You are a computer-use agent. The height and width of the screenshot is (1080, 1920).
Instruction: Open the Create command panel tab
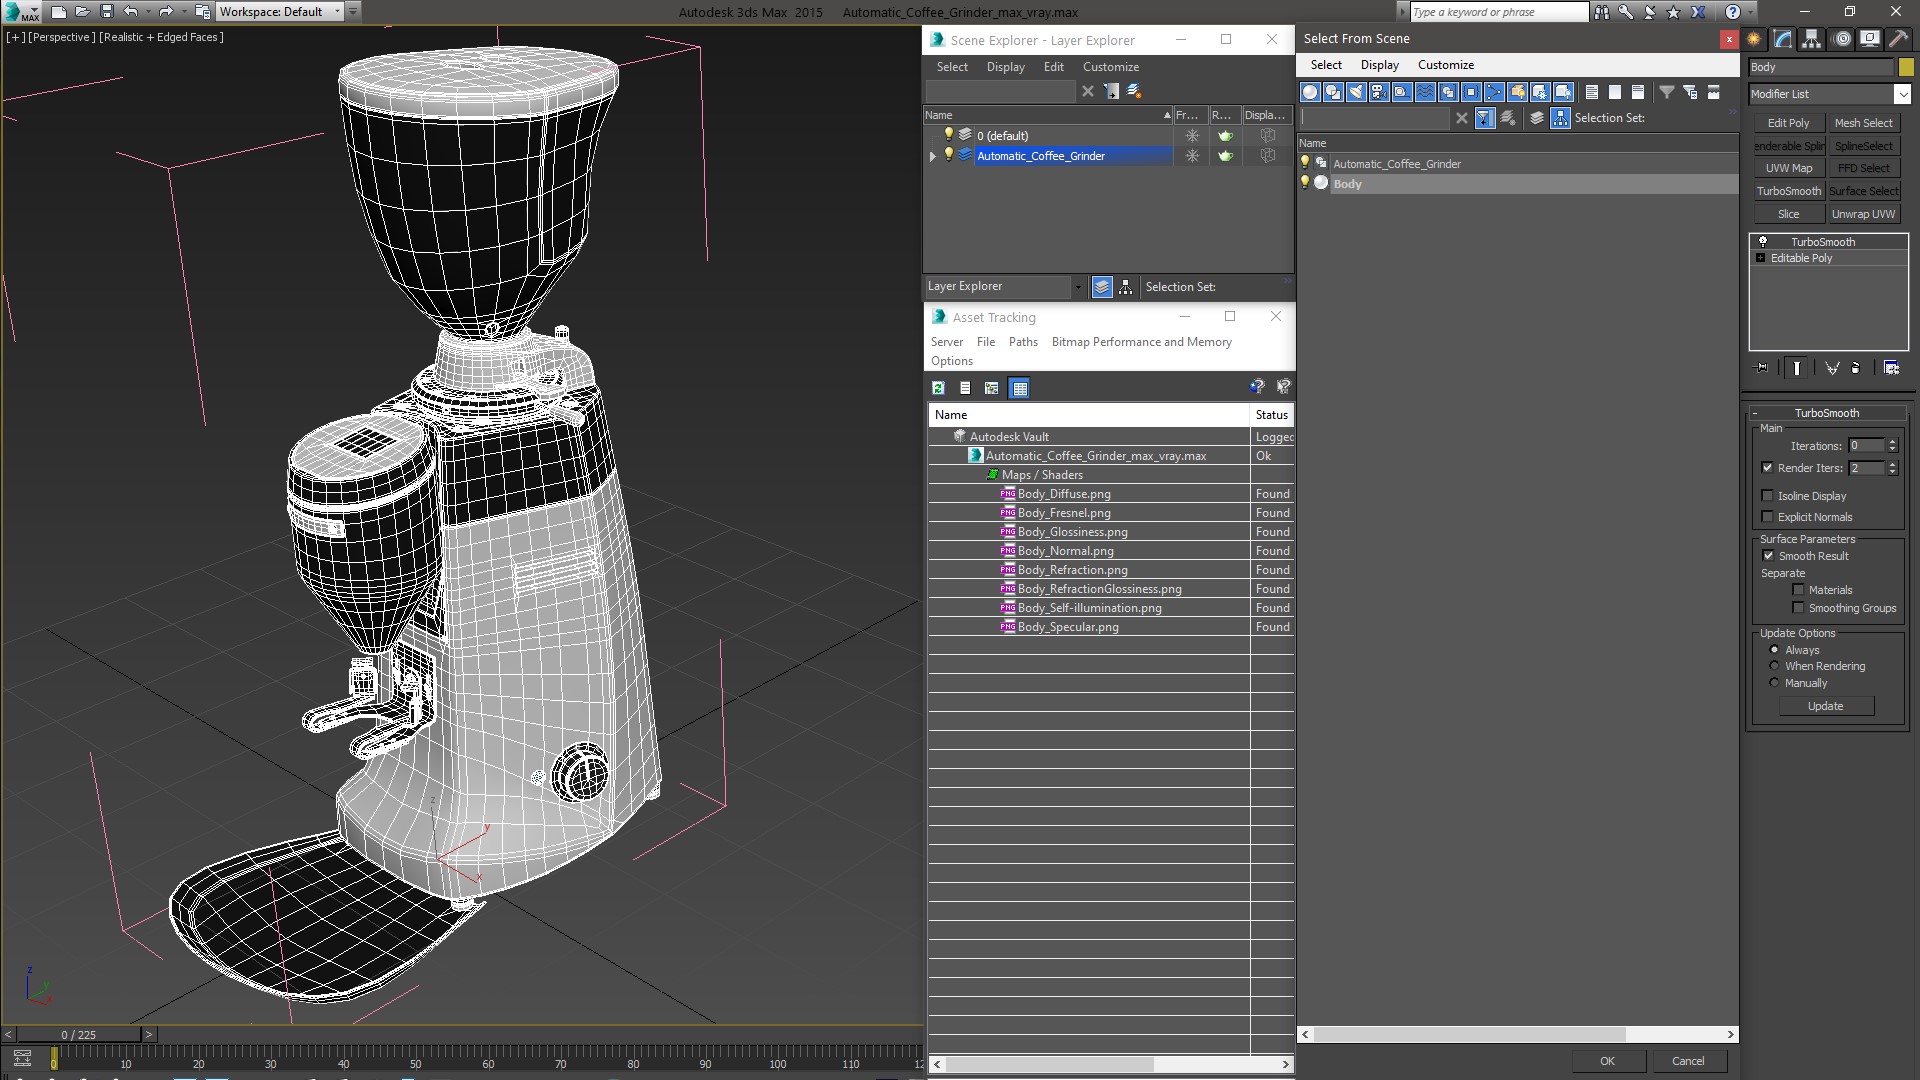(1753, 39)
